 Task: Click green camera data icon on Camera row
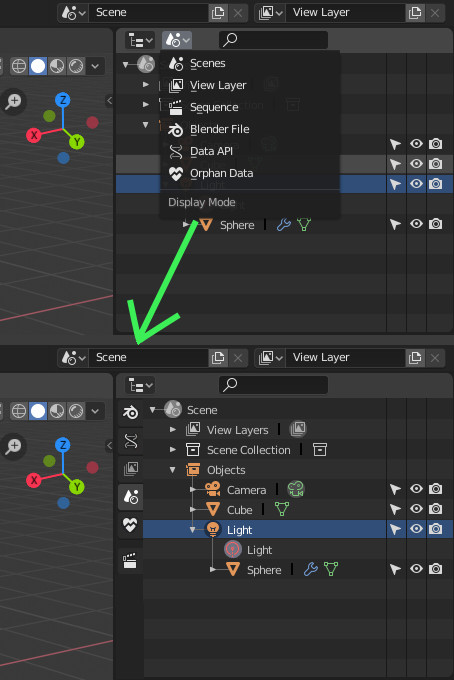pyautogui.click(x=296, y=489)
